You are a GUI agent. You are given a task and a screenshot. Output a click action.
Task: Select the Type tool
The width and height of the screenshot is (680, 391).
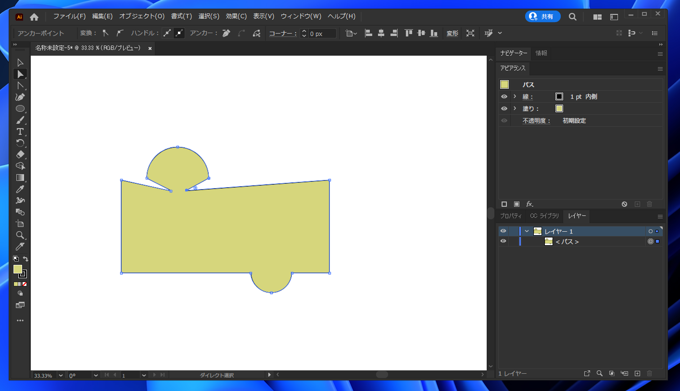click(x=20, y=131)
